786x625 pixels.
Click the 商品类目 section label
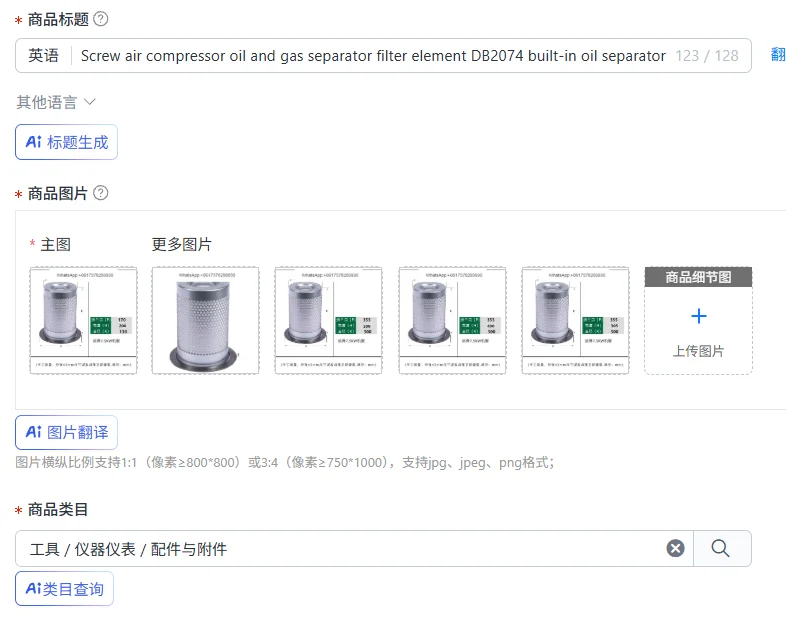pyautogui.click(x=58, y=509)
